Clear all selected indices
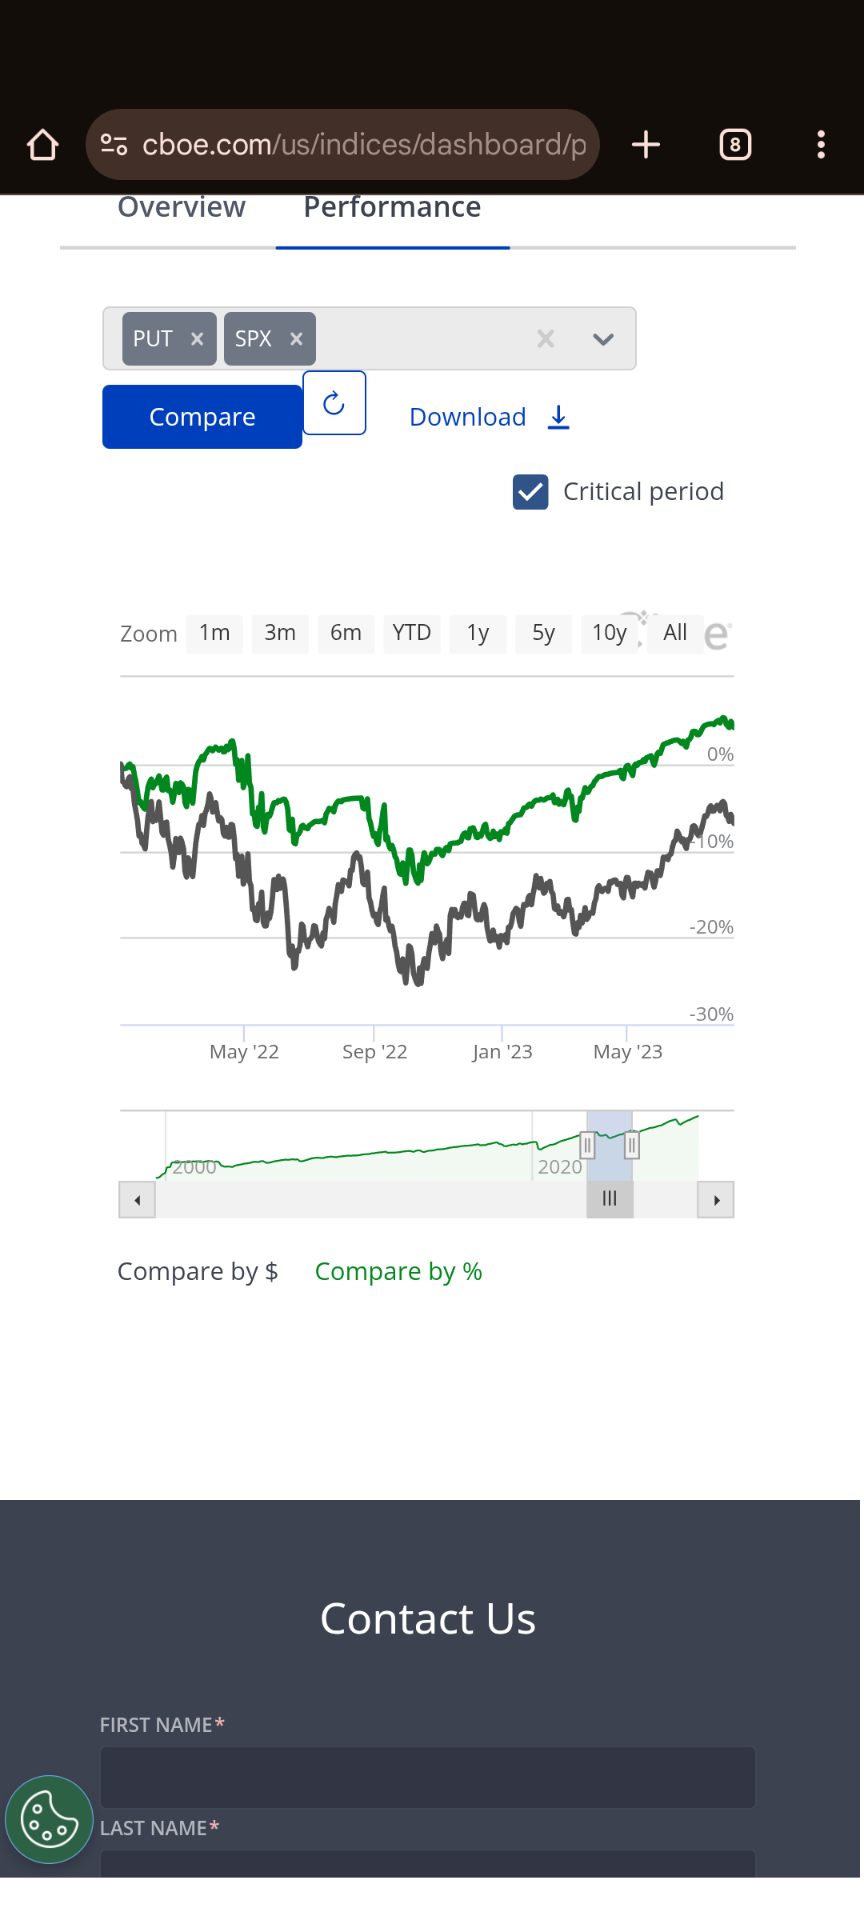864x1920 pixels. (545, 339)
